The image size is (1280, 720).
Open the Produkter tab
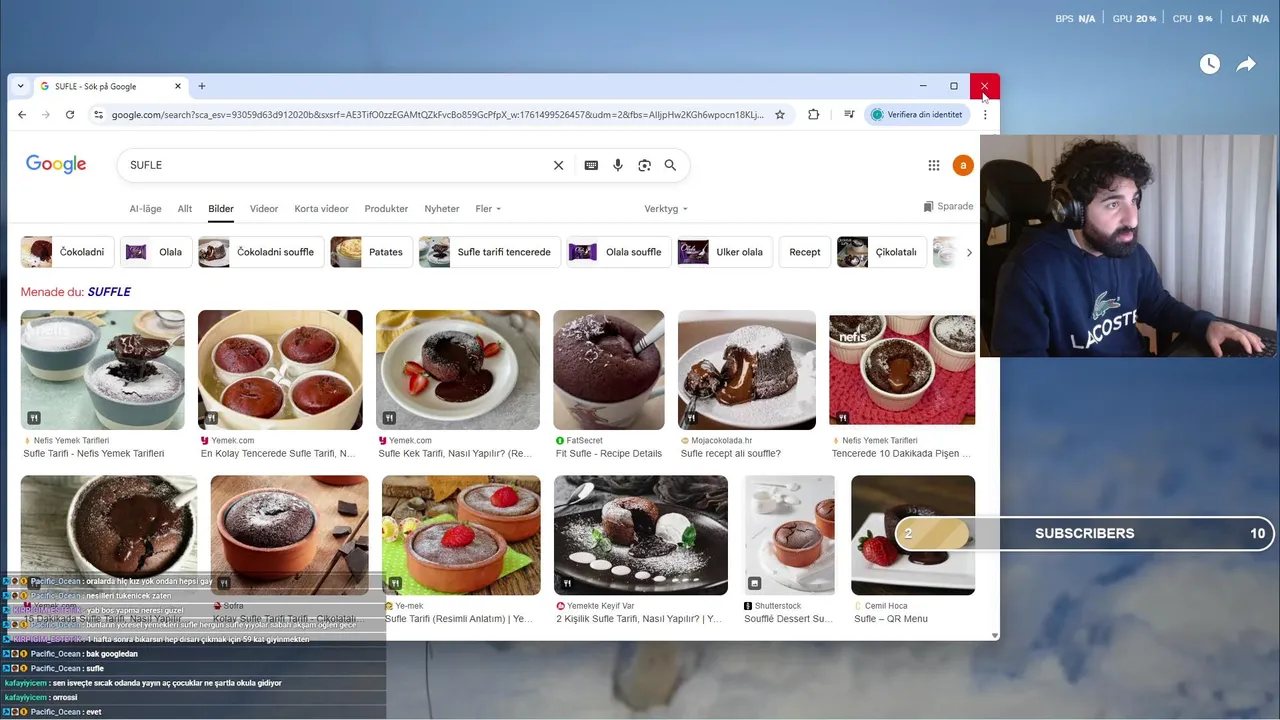[386, 209]
